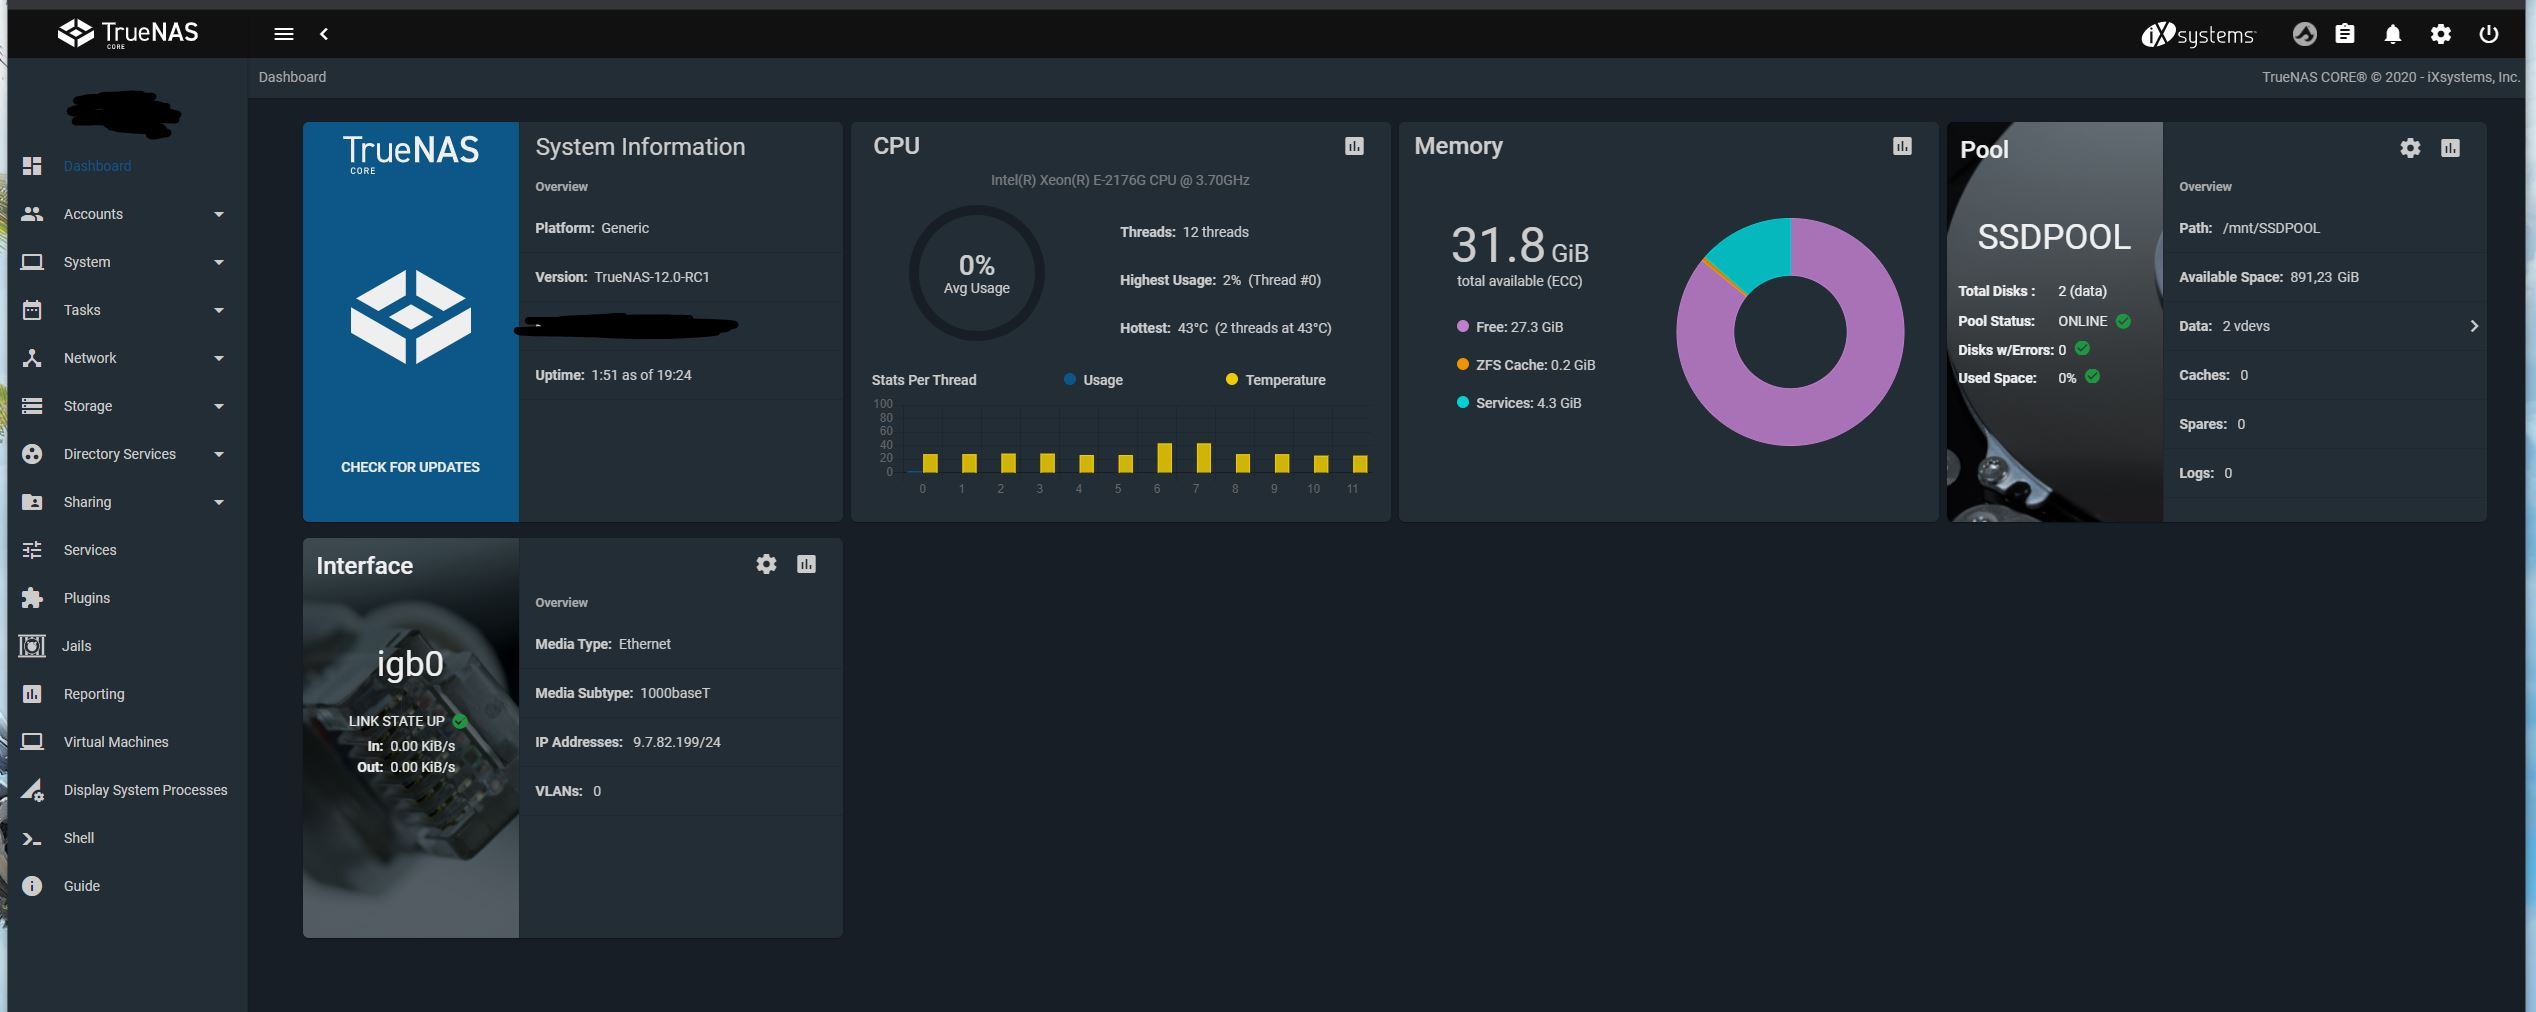Viewport: 2536px width, 1012px height.
Task: Click the Shell prompt icon
Action: click(x=32, y=839)
